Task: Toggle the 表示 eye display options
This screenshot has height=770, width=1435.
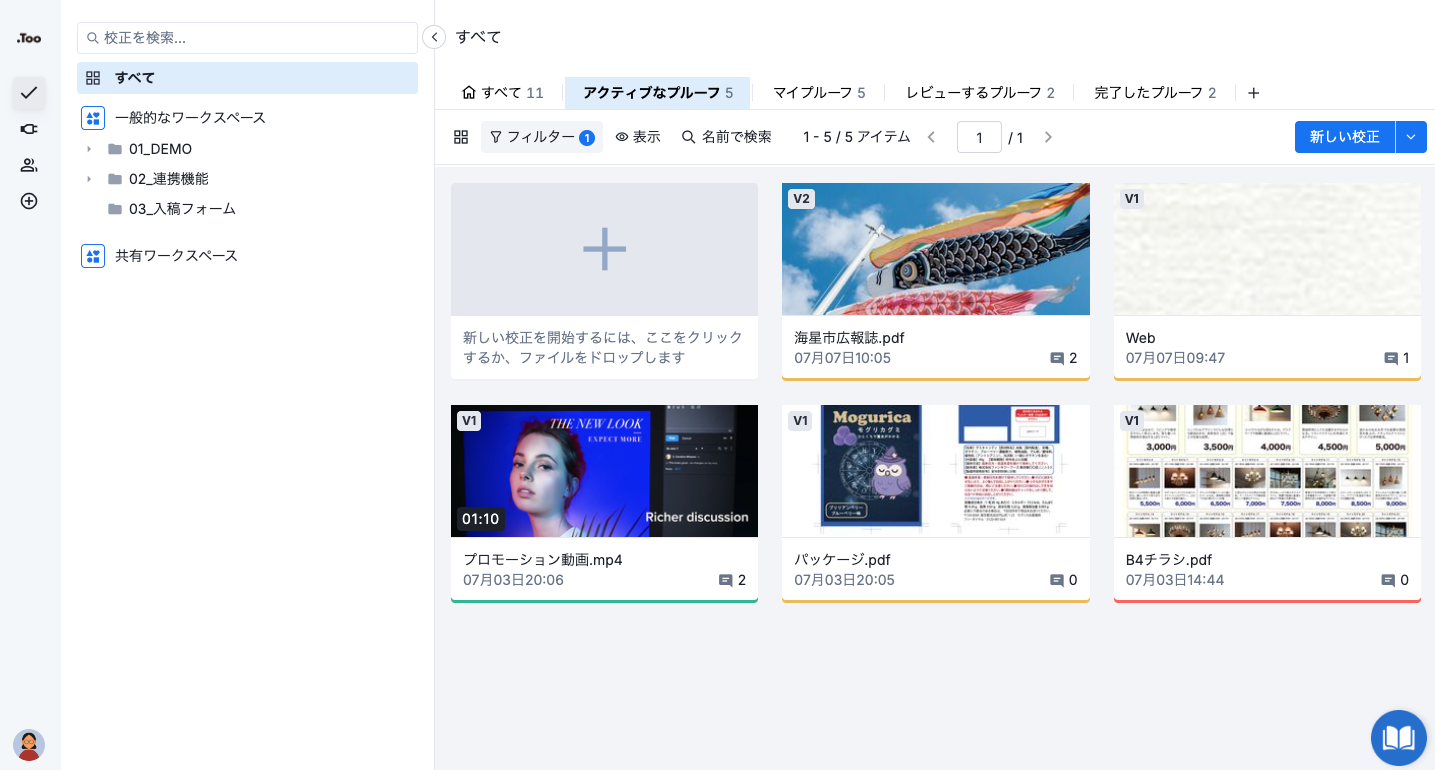Action: [638, 137]
